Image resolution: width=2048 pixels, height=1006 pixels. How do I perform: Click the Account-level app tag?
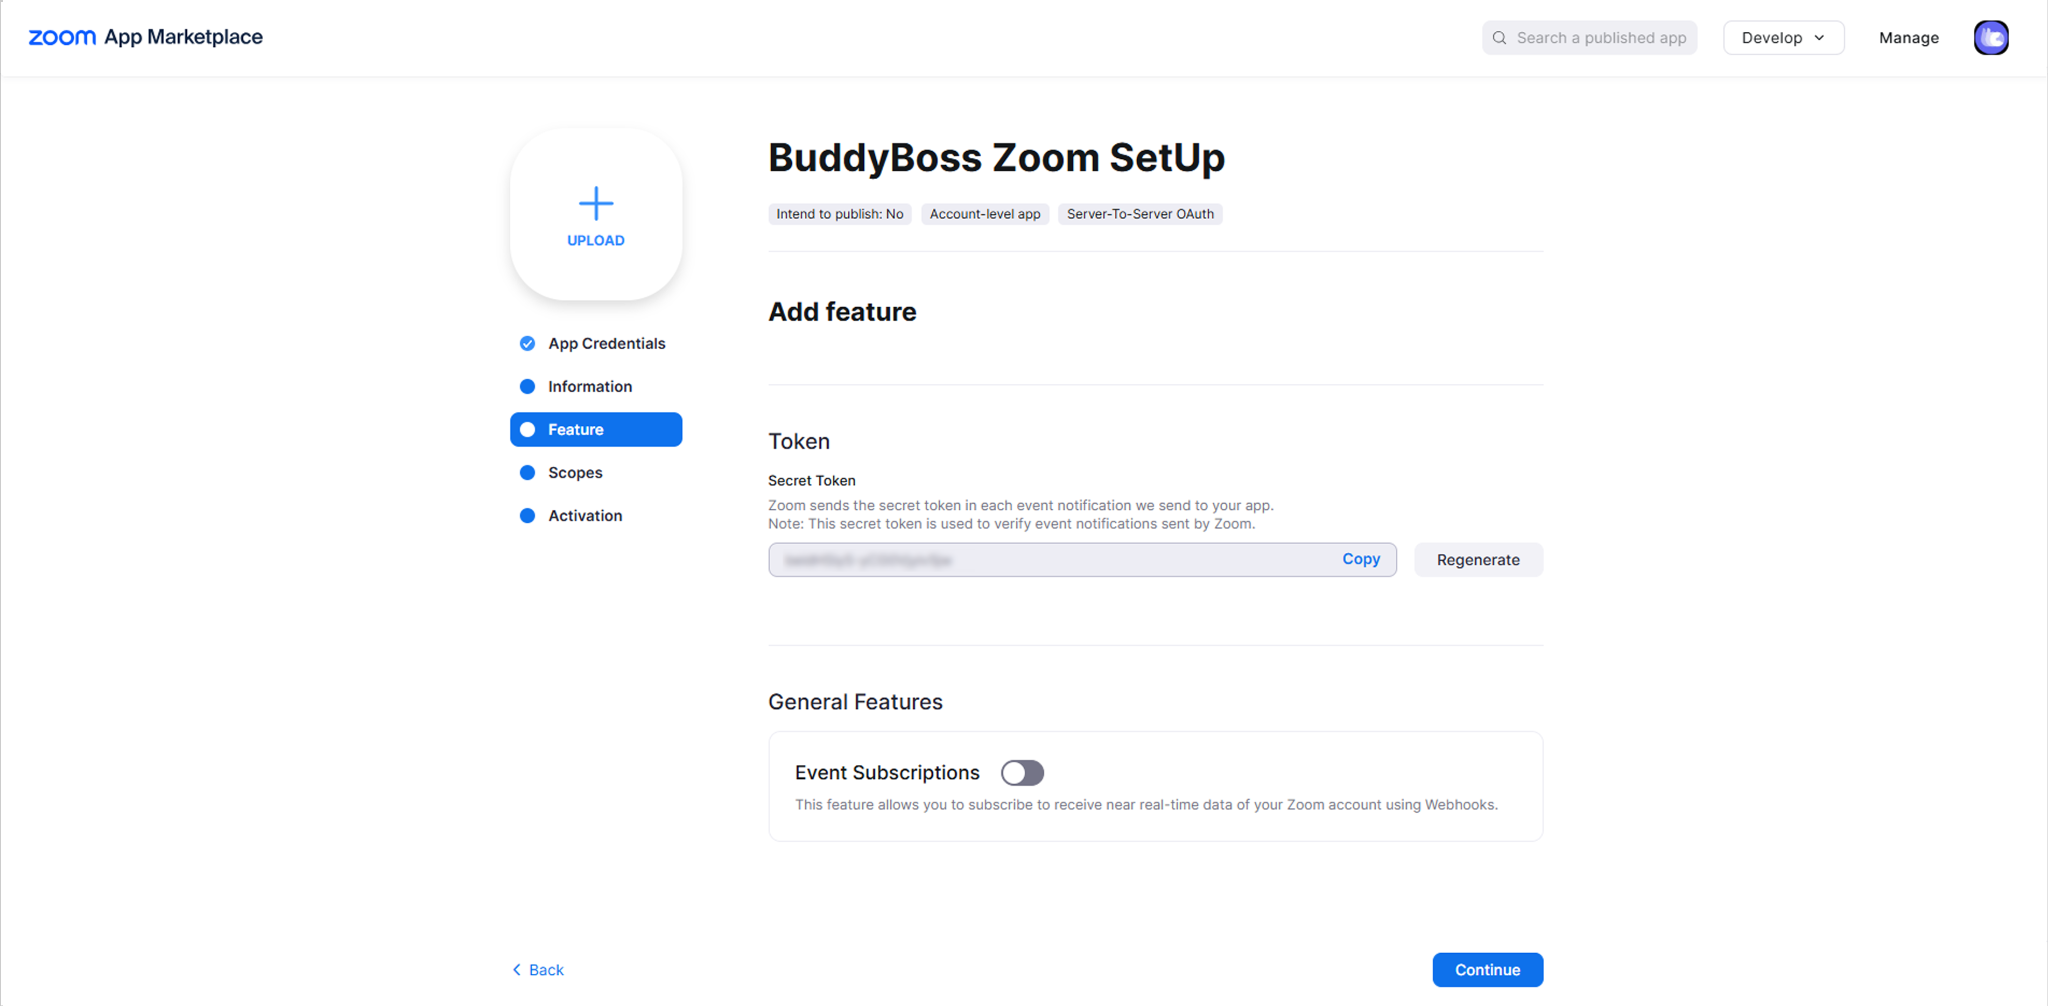click(x=985, y=214)
